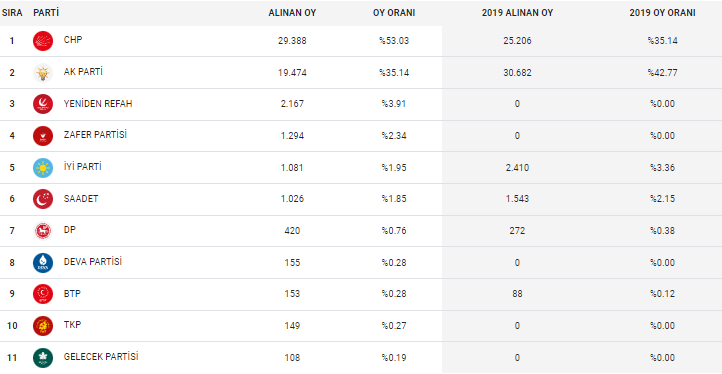This screenshot has height=374, width=722.
Task: Click the 2019 OY ORANI header
Action: point(663,13)
